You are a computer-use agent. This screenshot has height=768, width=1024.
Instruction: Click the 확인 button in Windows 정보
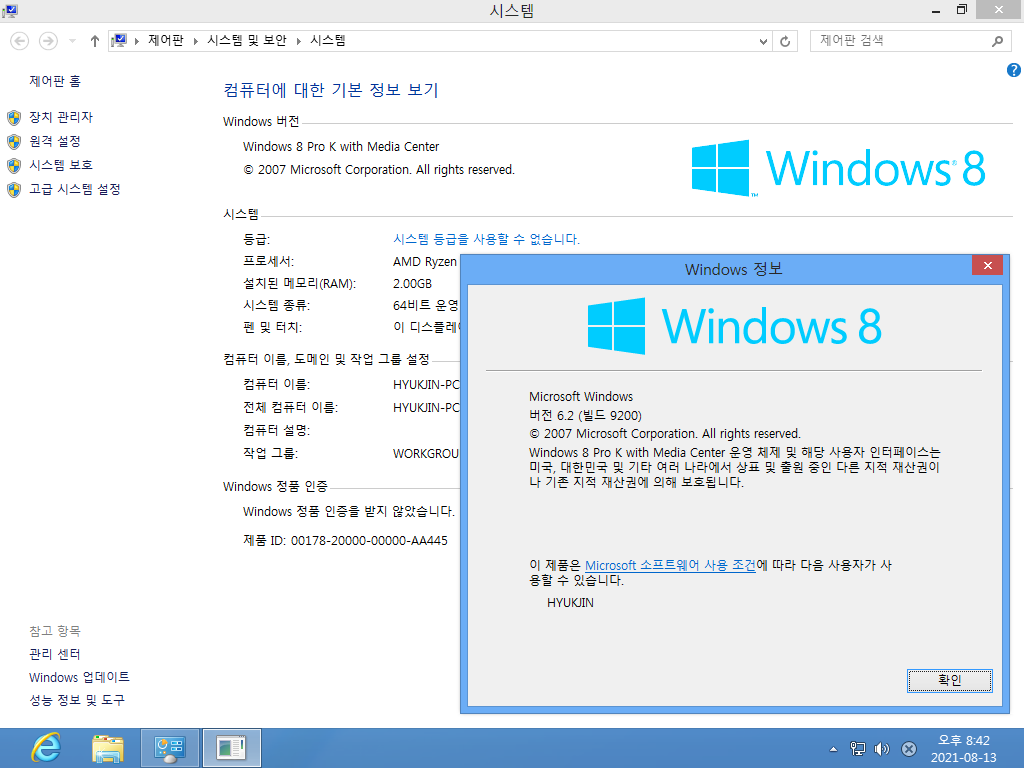[x=950, y=680]
